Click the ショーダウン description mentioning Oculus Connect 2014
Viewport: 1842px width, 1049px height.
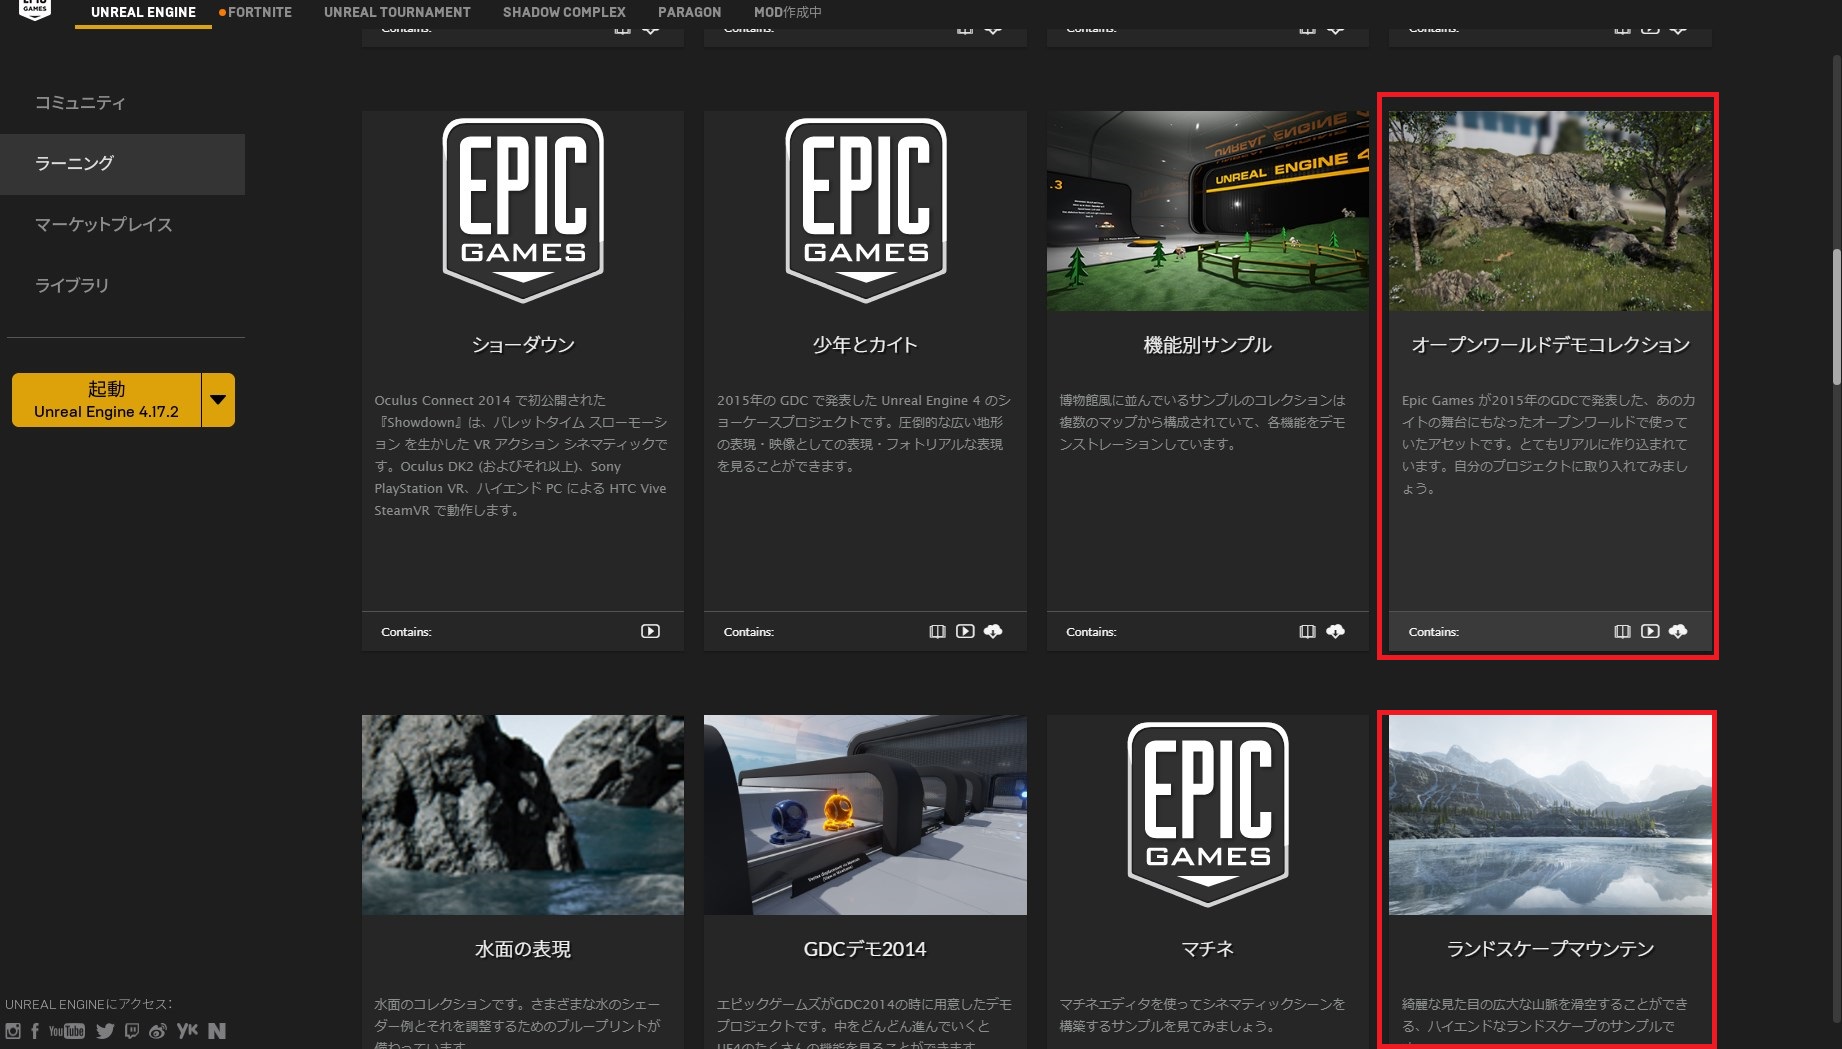point(521,455)
